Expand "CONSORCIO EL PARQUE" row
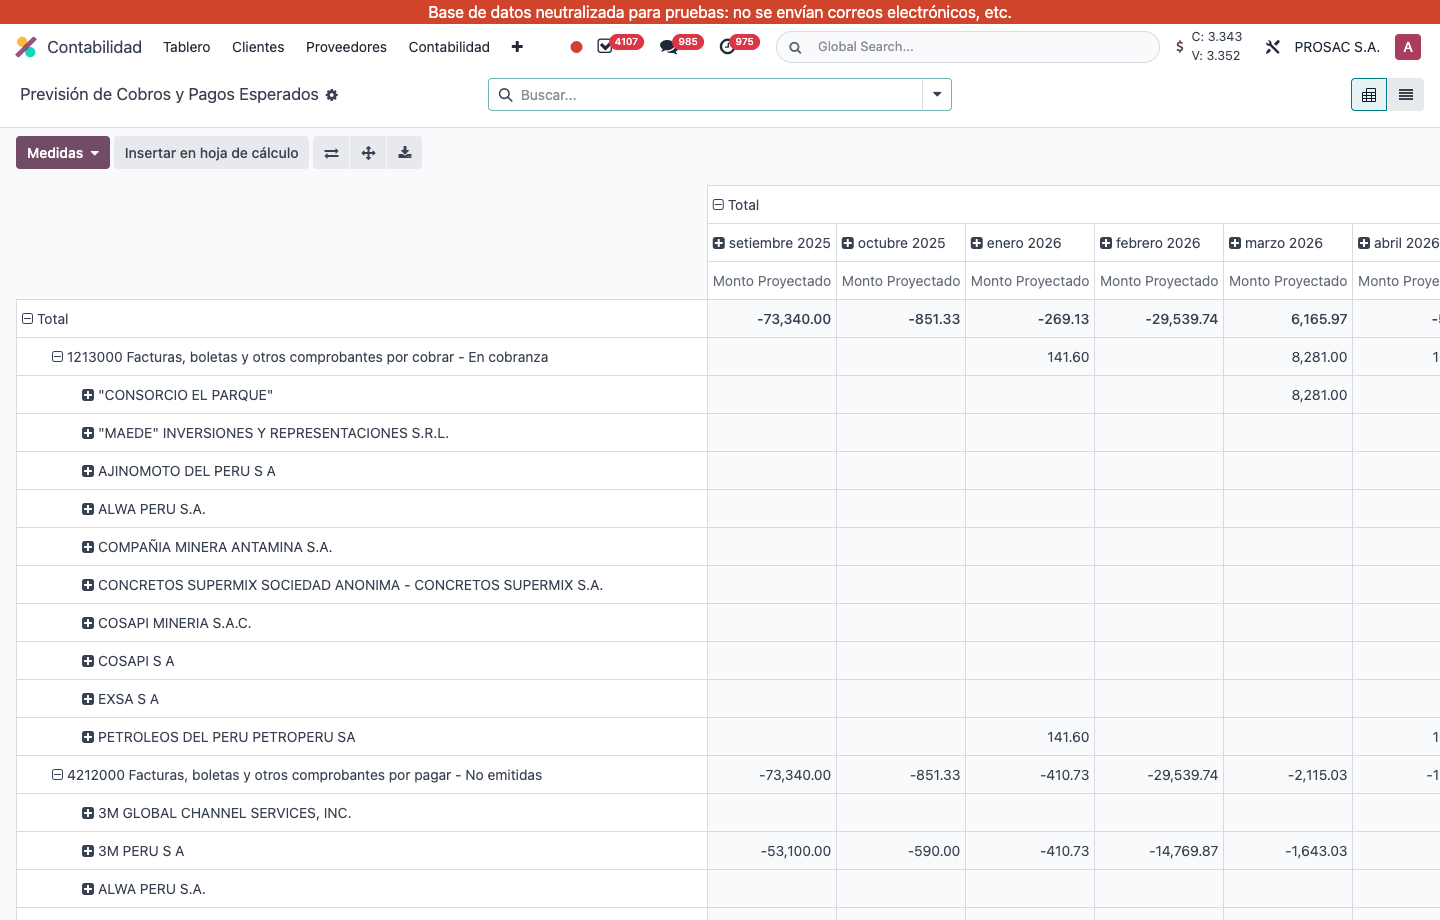The image size is (1440, 920). pos(88,395)
